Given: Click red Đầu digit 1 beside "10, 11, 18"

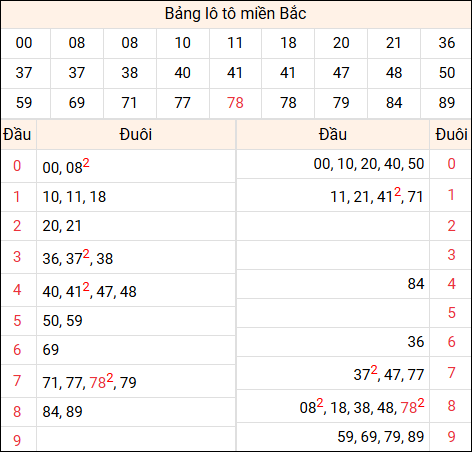Looking at the screenshot, I should [x=17, y=197].
